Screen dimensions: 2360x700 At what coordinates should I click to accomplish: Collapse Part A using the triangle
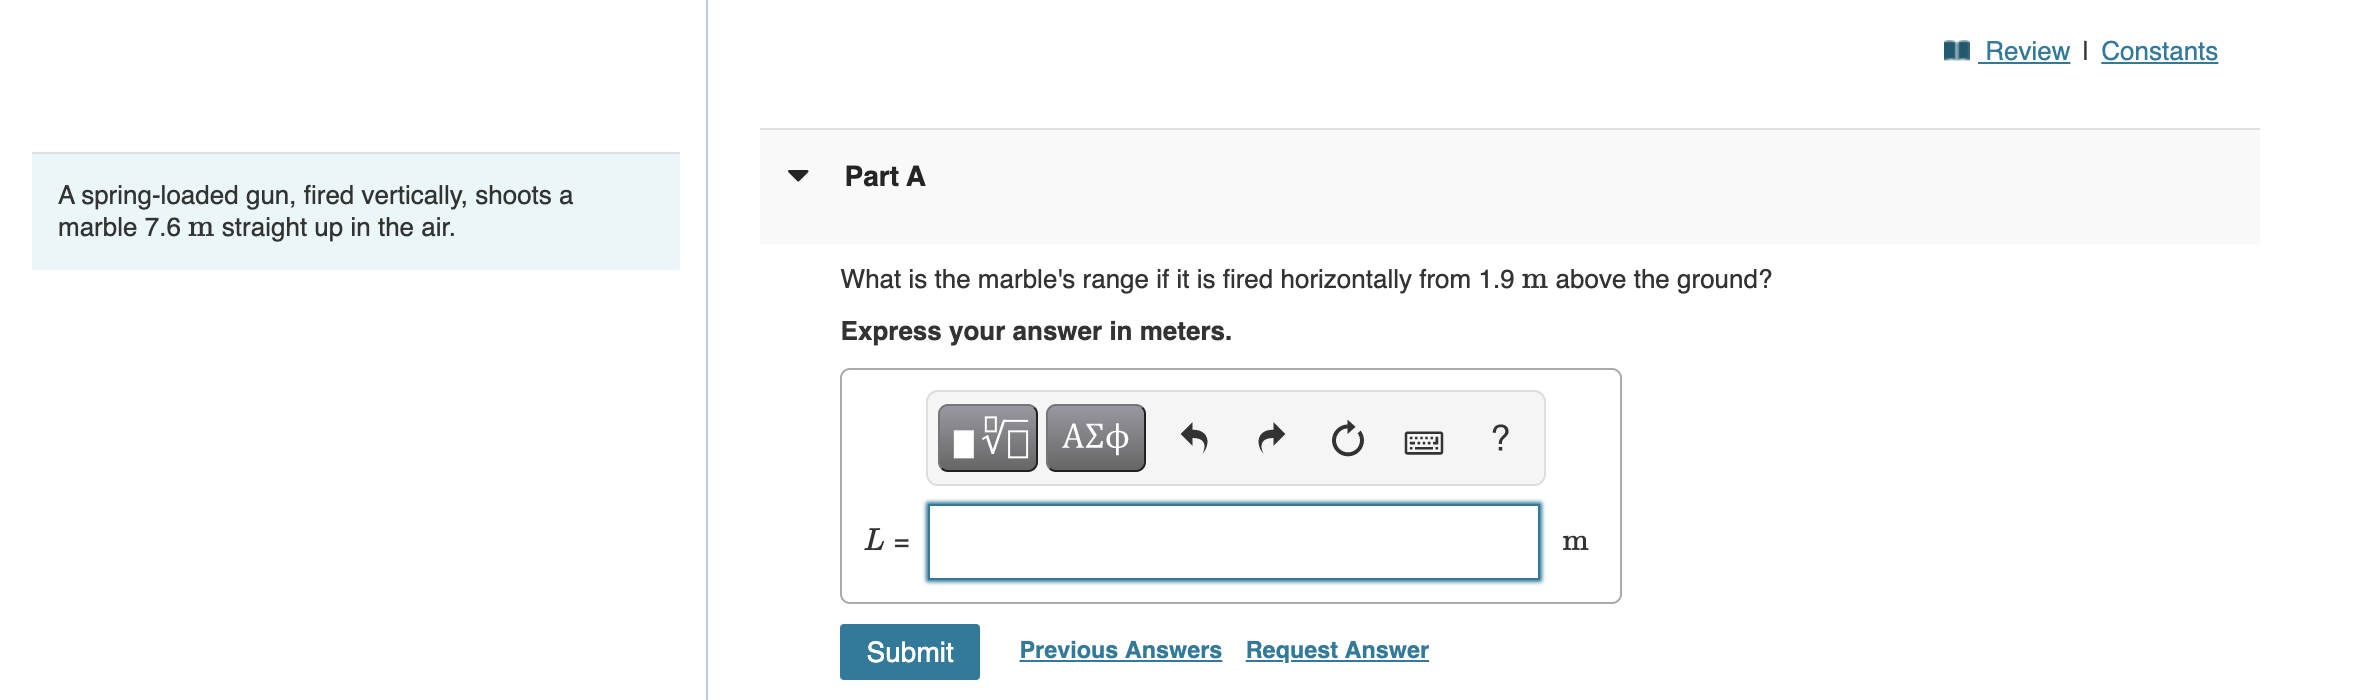point(798,176)
